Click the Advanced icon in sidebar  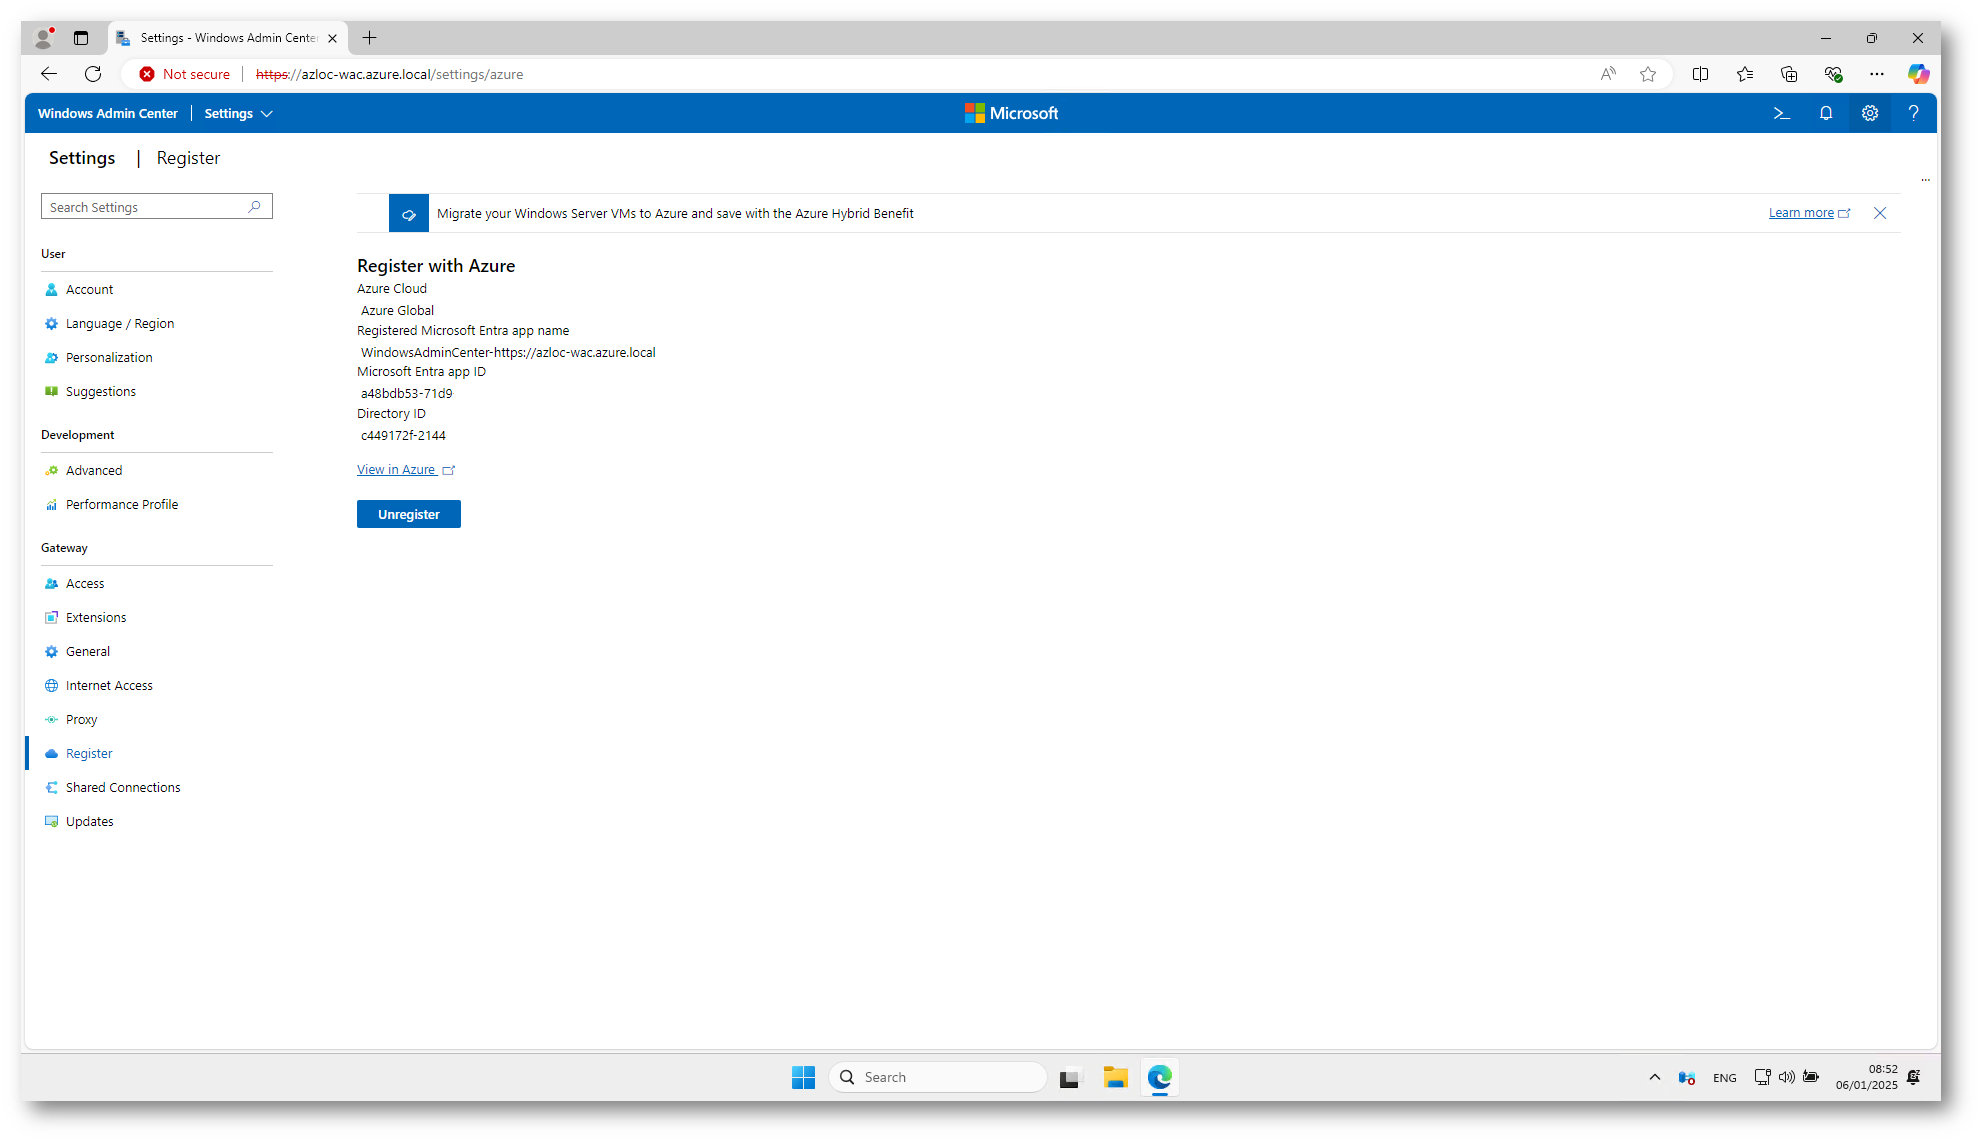(x=51, y=471)
